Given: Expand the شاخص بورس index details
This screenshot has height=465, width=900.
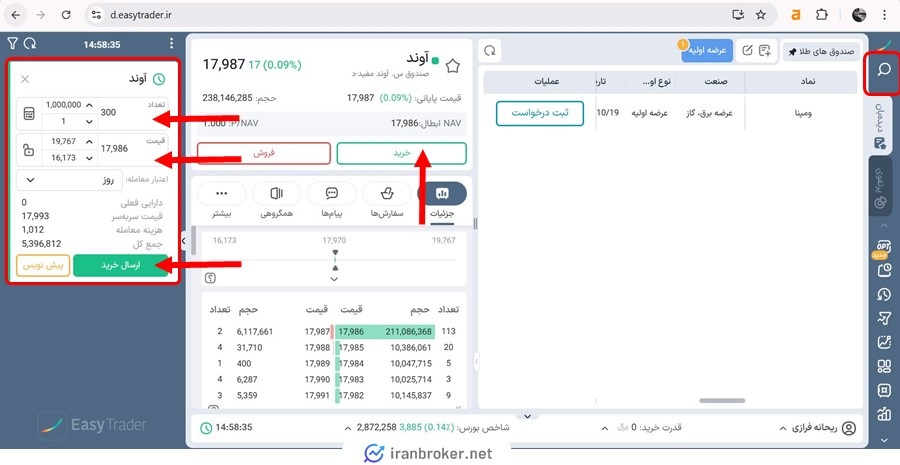Looking at the screenshot, I should tap(347, 428).
